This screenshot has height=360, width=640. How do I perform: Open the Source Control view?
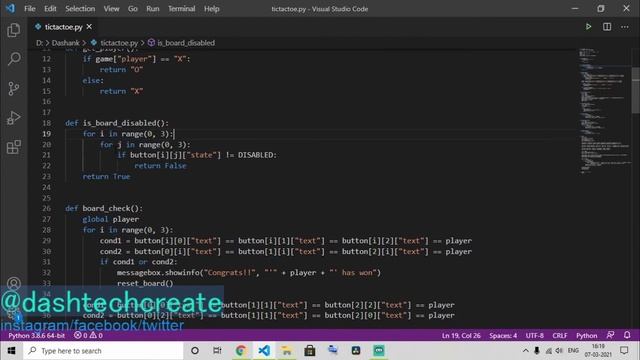(13, 88)
